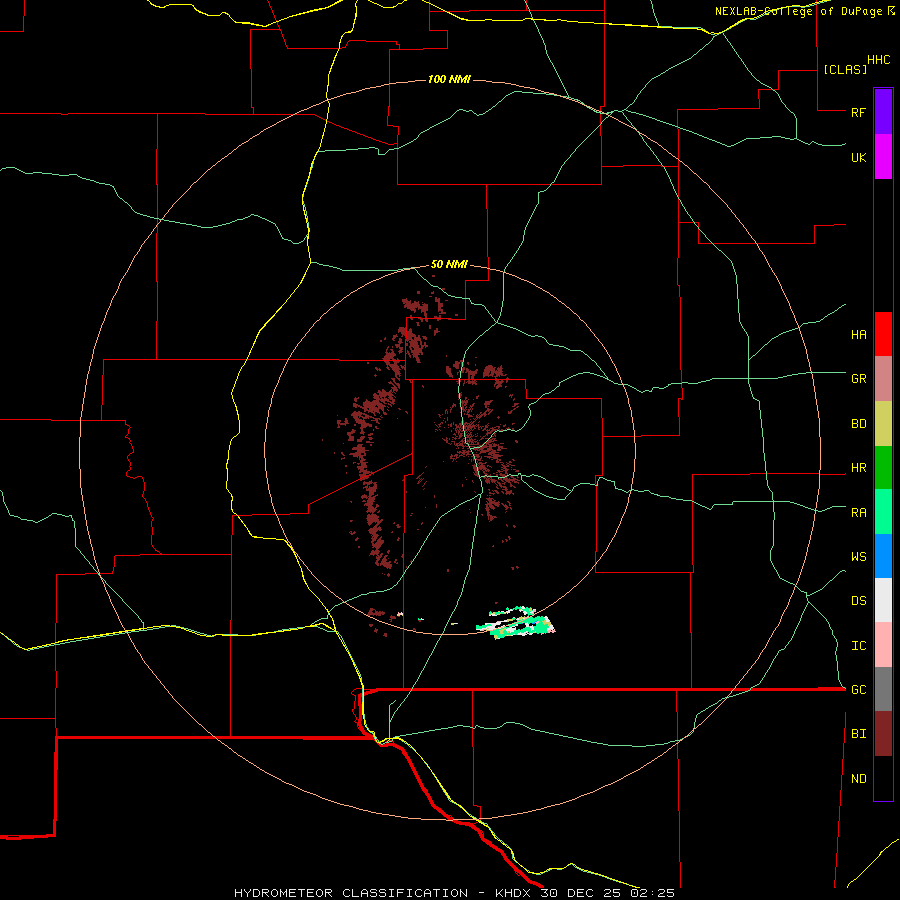Click the green rain echo cluster

[517, 623]
